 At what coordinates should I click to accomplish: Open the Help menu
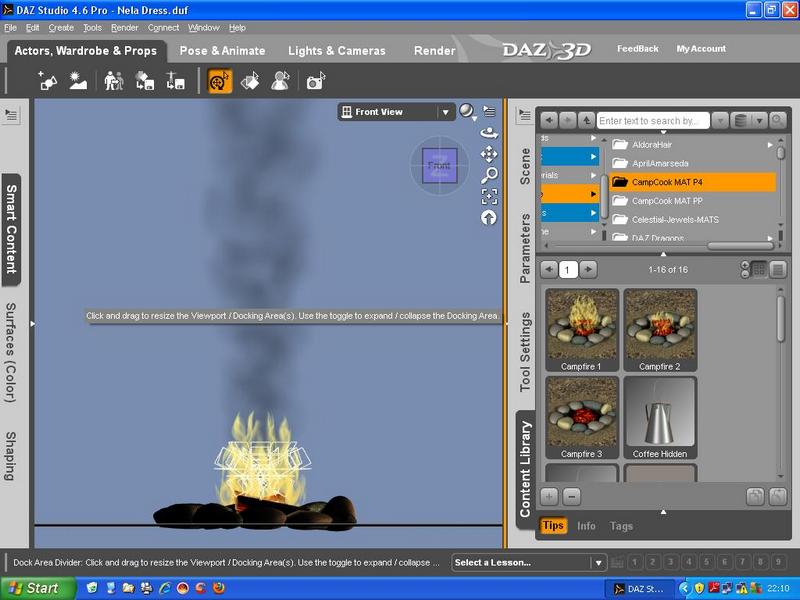click(237, 28)
